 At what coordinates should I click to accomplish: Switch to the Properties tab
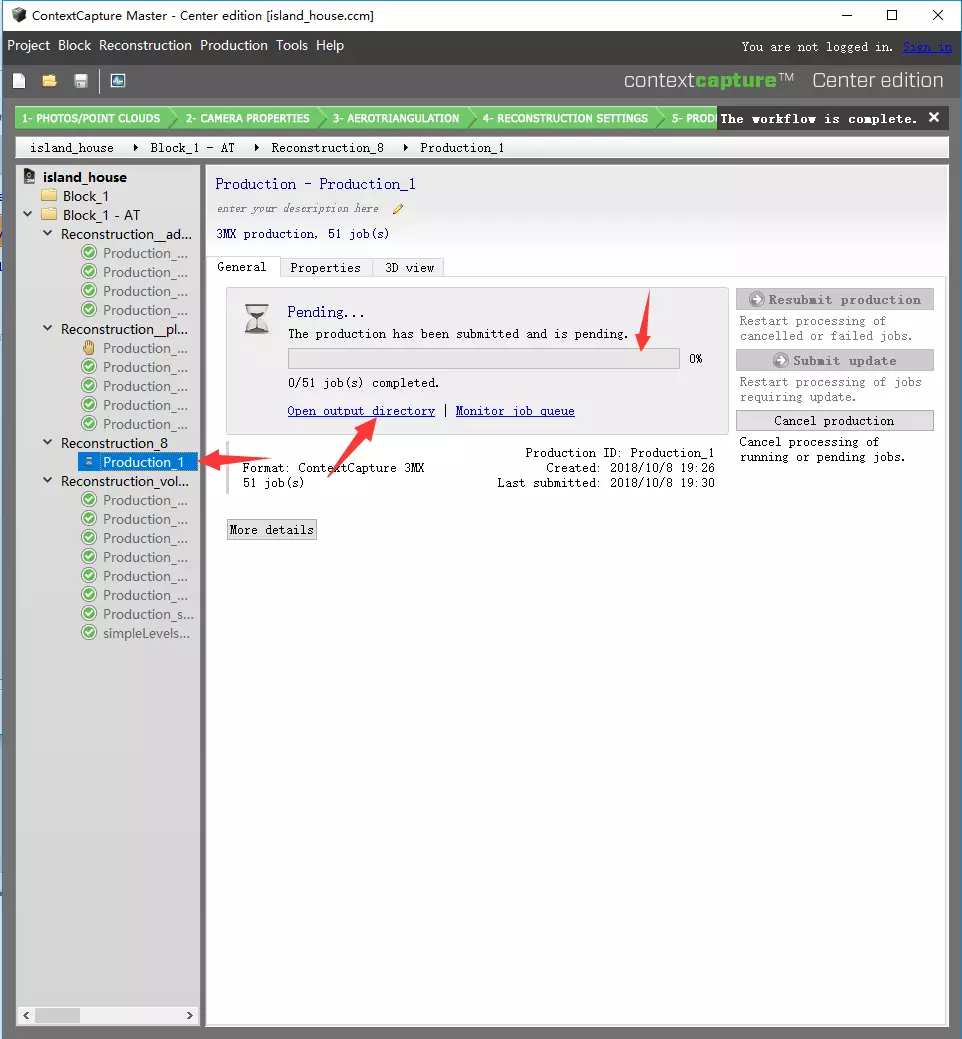coord(325,268)
